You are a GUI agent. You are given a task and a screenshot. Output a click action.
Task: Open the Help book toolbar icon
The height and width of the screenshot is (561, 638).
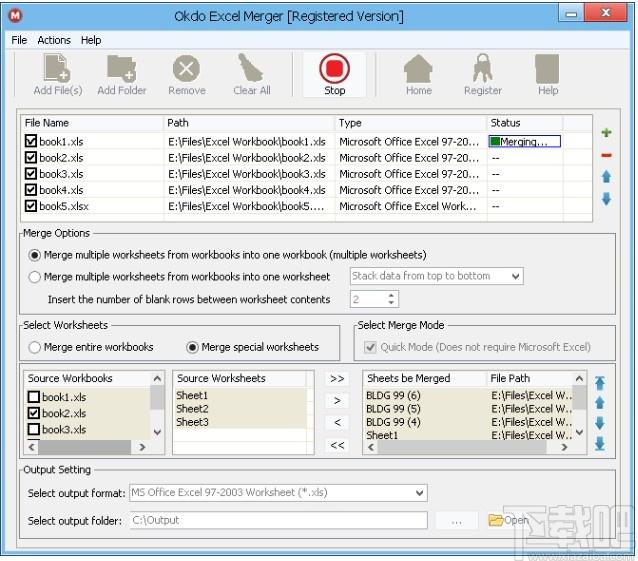coord(547,69)
